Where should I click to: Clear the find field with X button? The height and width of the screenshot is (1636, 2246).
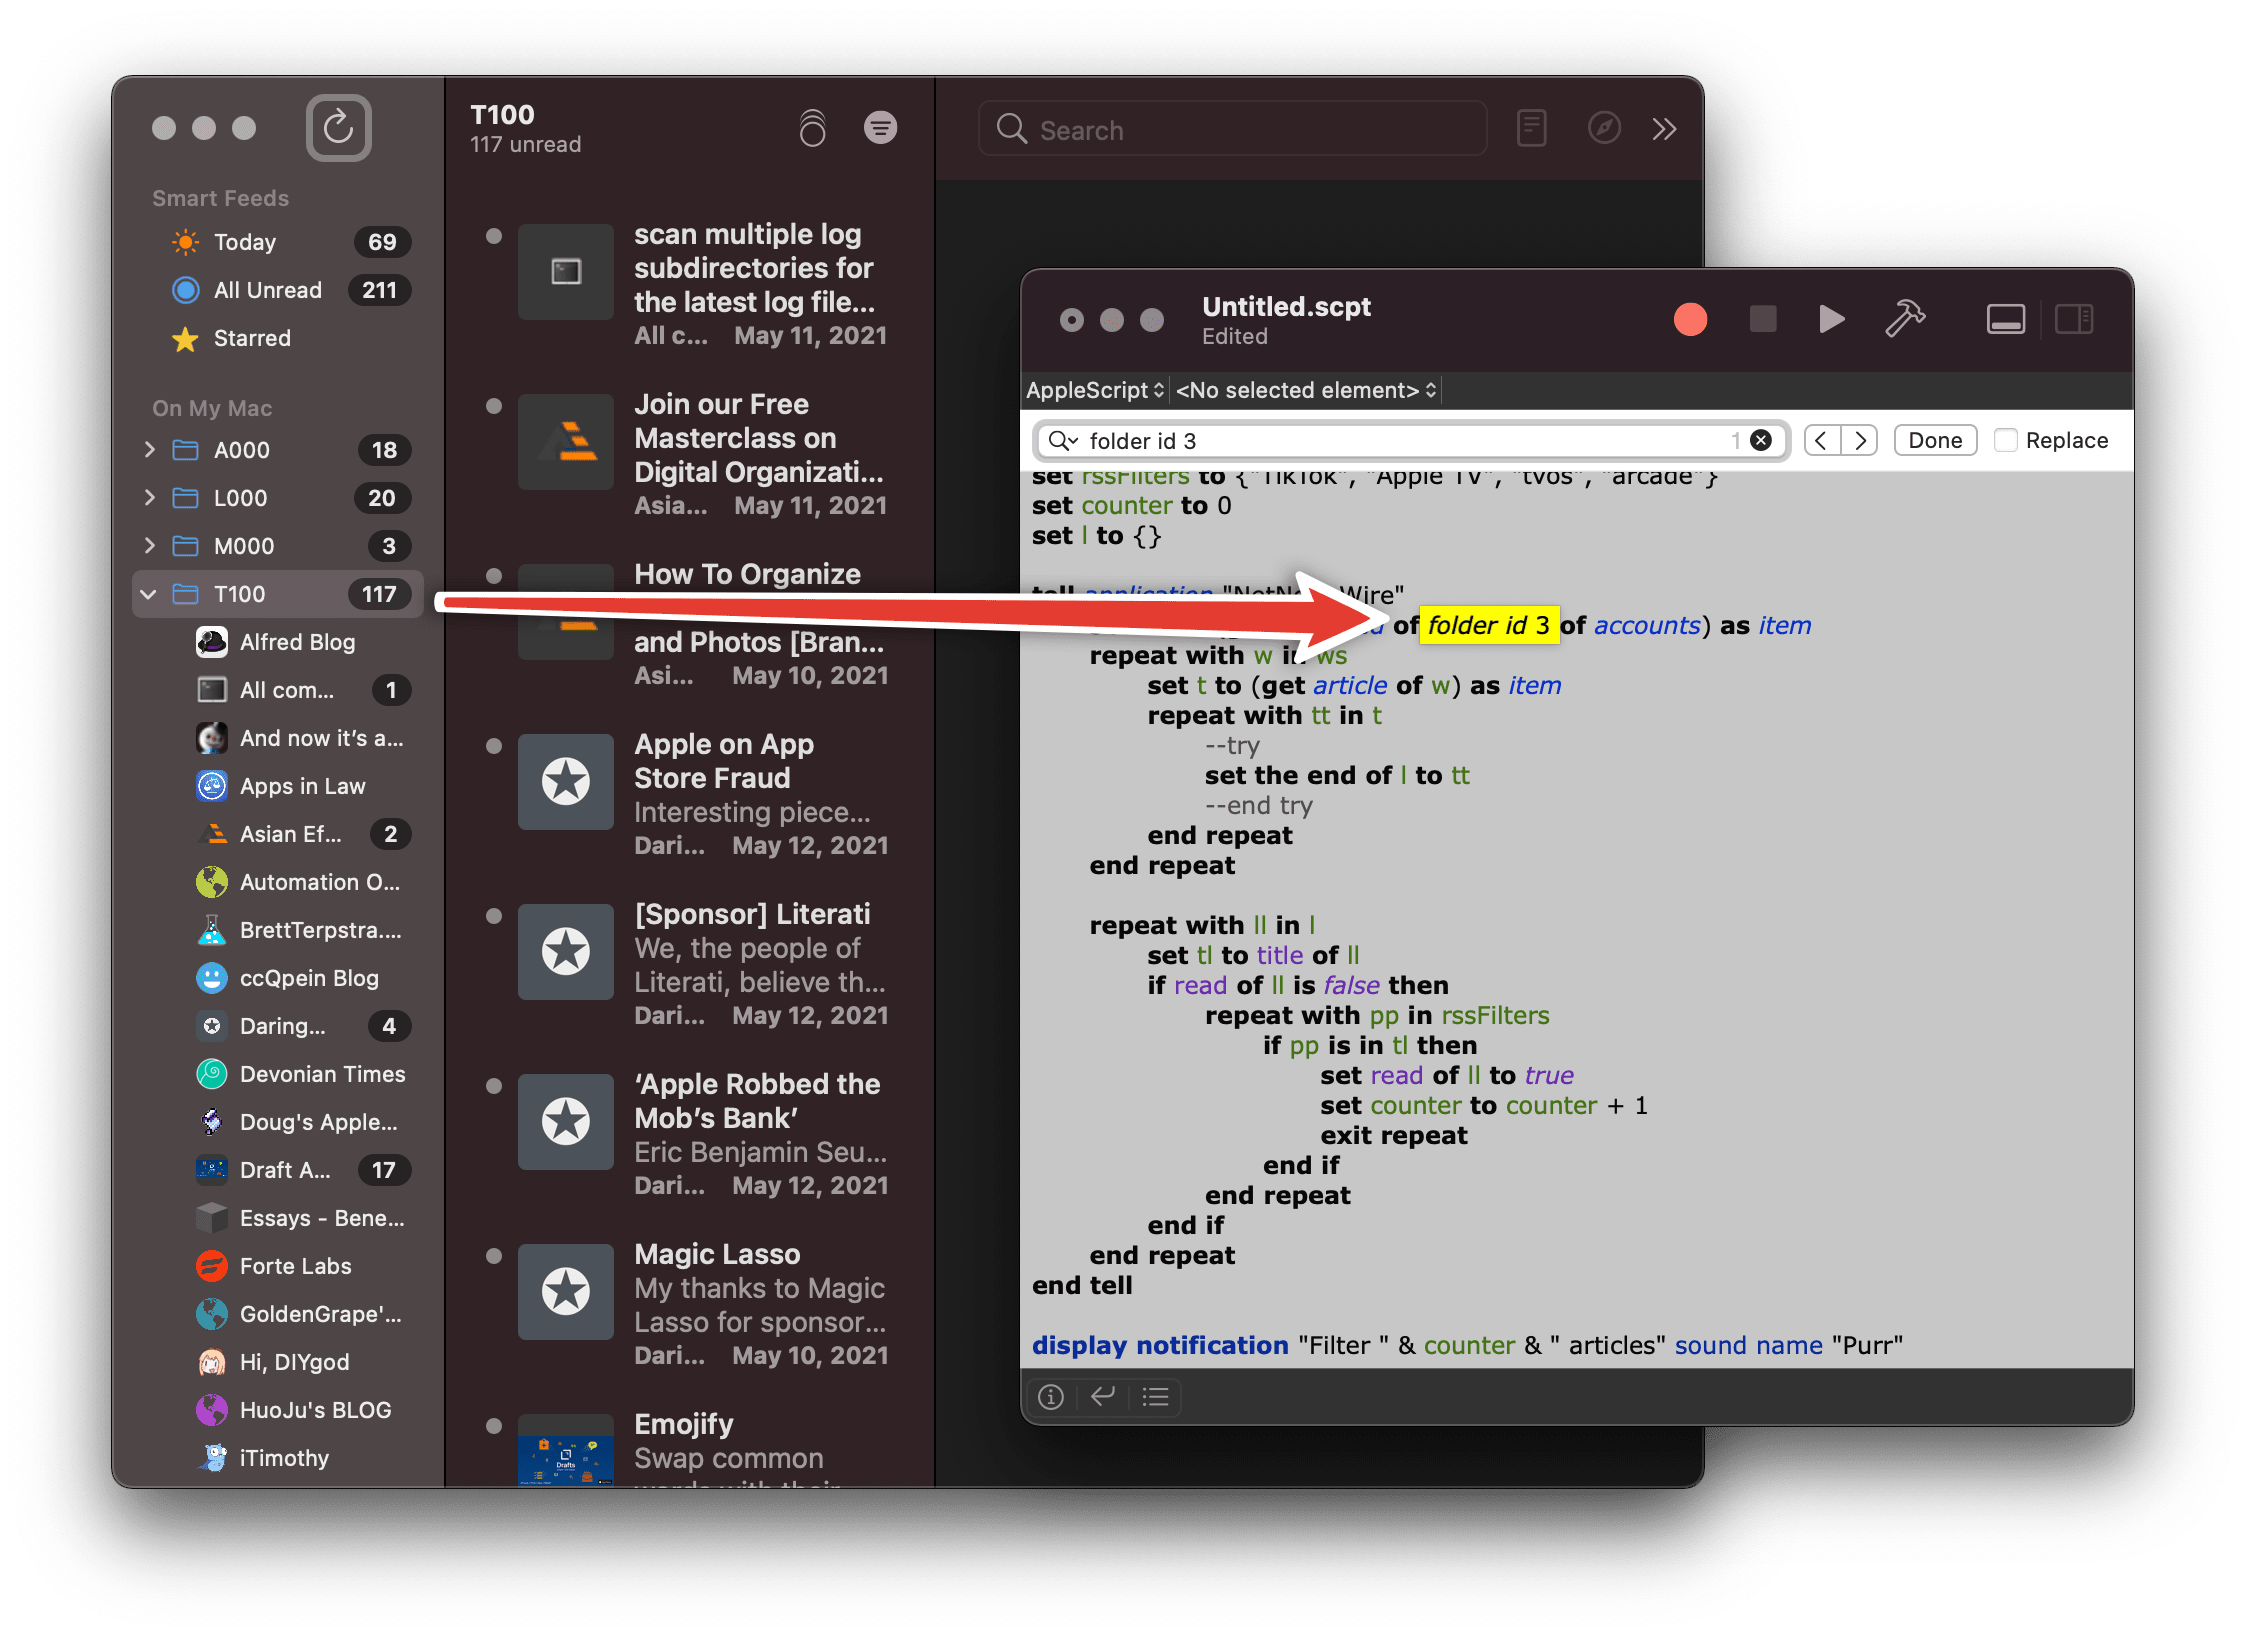(x=1761, y=441)
